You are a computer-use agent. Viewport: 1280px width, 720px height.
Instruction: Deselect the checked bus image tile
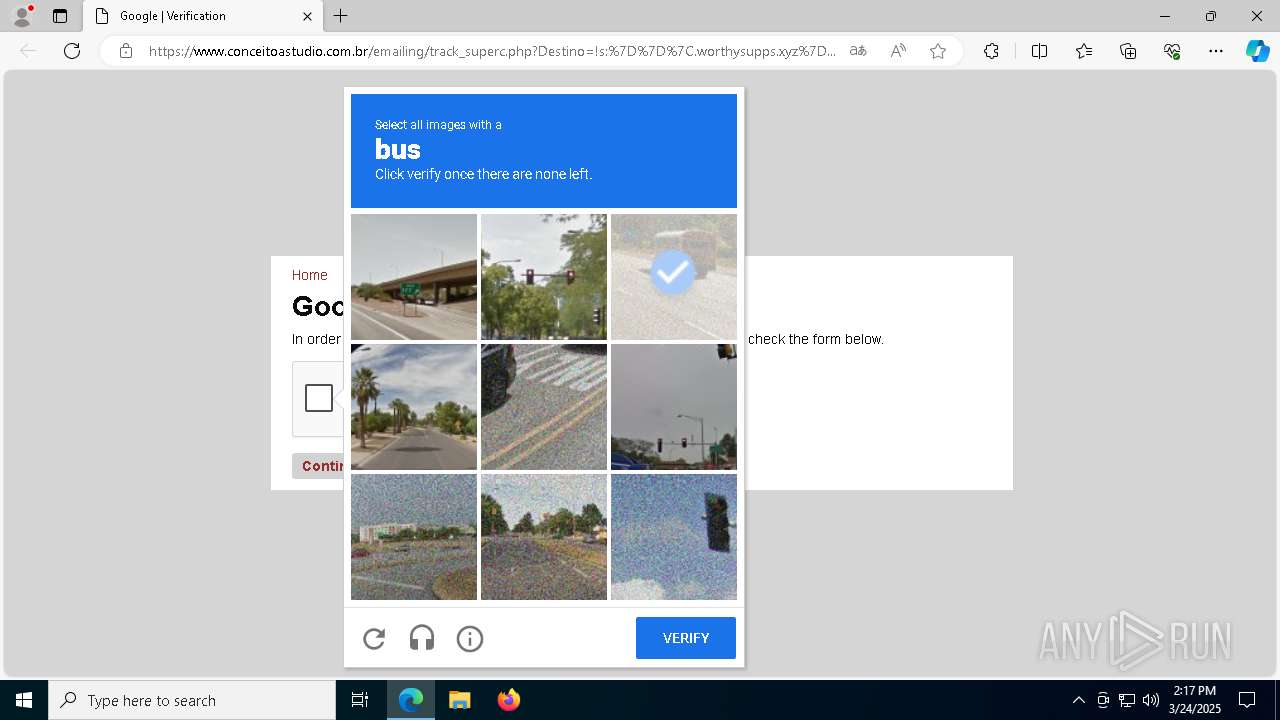tap(674, 277)
